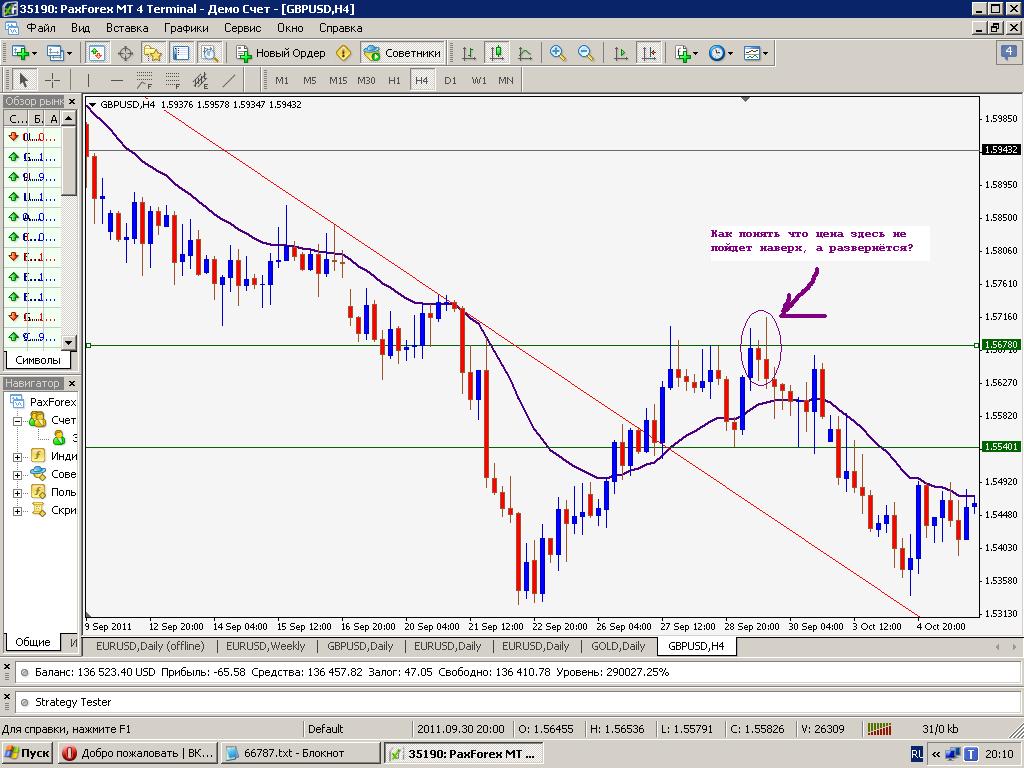Image resolution: width=1024 pixels, height=768 pixels.
Task: Select the arrow Cursor tool
Action: click(24, 80)
